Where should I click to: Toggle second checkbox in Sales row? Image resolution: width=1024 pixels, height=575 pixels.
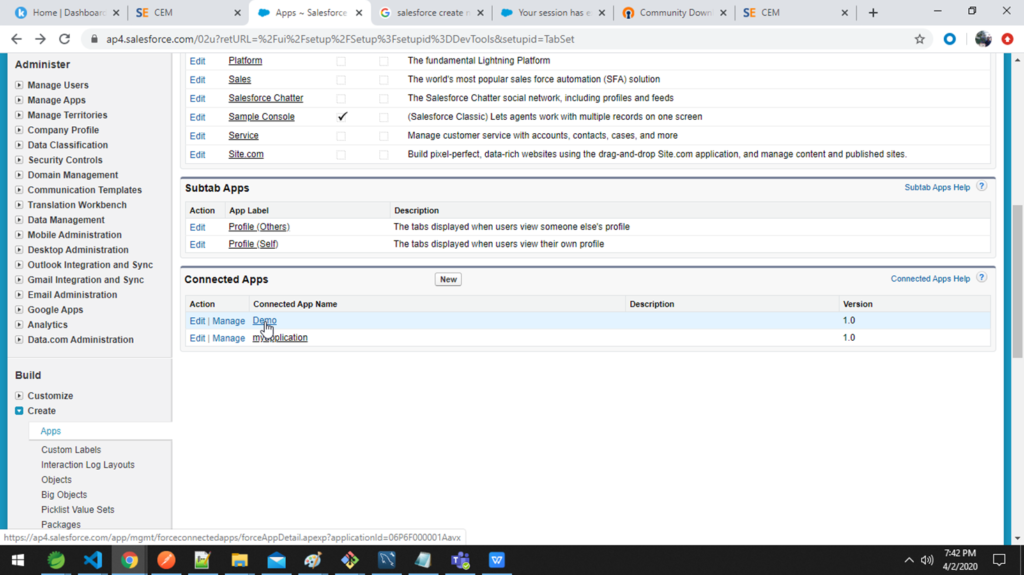click(x=383, y=80)
